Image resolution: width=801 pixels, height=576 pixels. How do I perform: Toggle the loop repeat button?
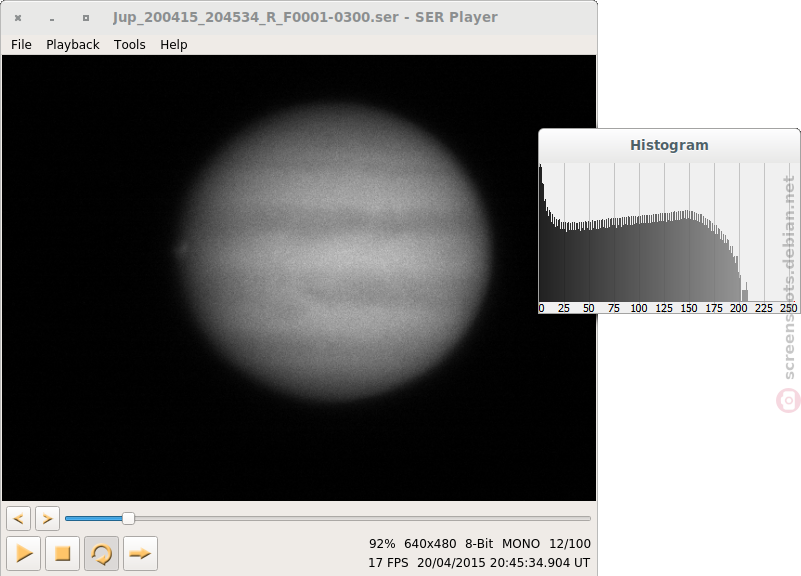point(101,553)
